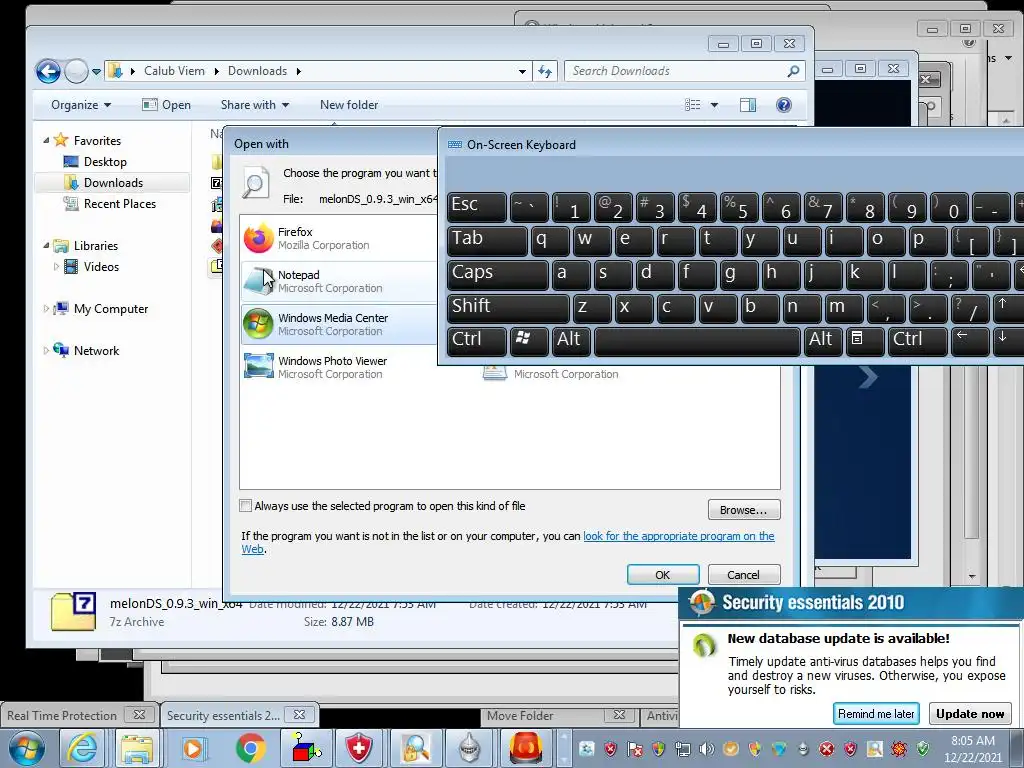This screenshot has height=768, width=1024.
Task: Click the Browse... button
Action: point(744,509)
